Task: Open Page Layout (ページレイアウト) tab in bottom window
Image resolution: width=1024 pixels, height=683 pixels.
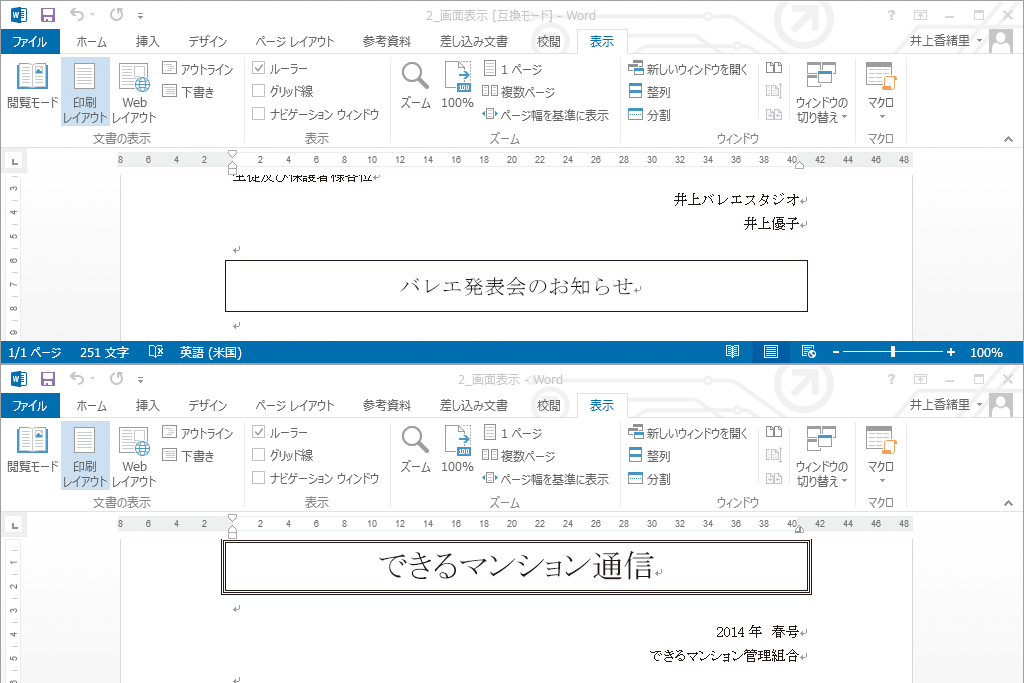Action: click(x=295, y=405)
